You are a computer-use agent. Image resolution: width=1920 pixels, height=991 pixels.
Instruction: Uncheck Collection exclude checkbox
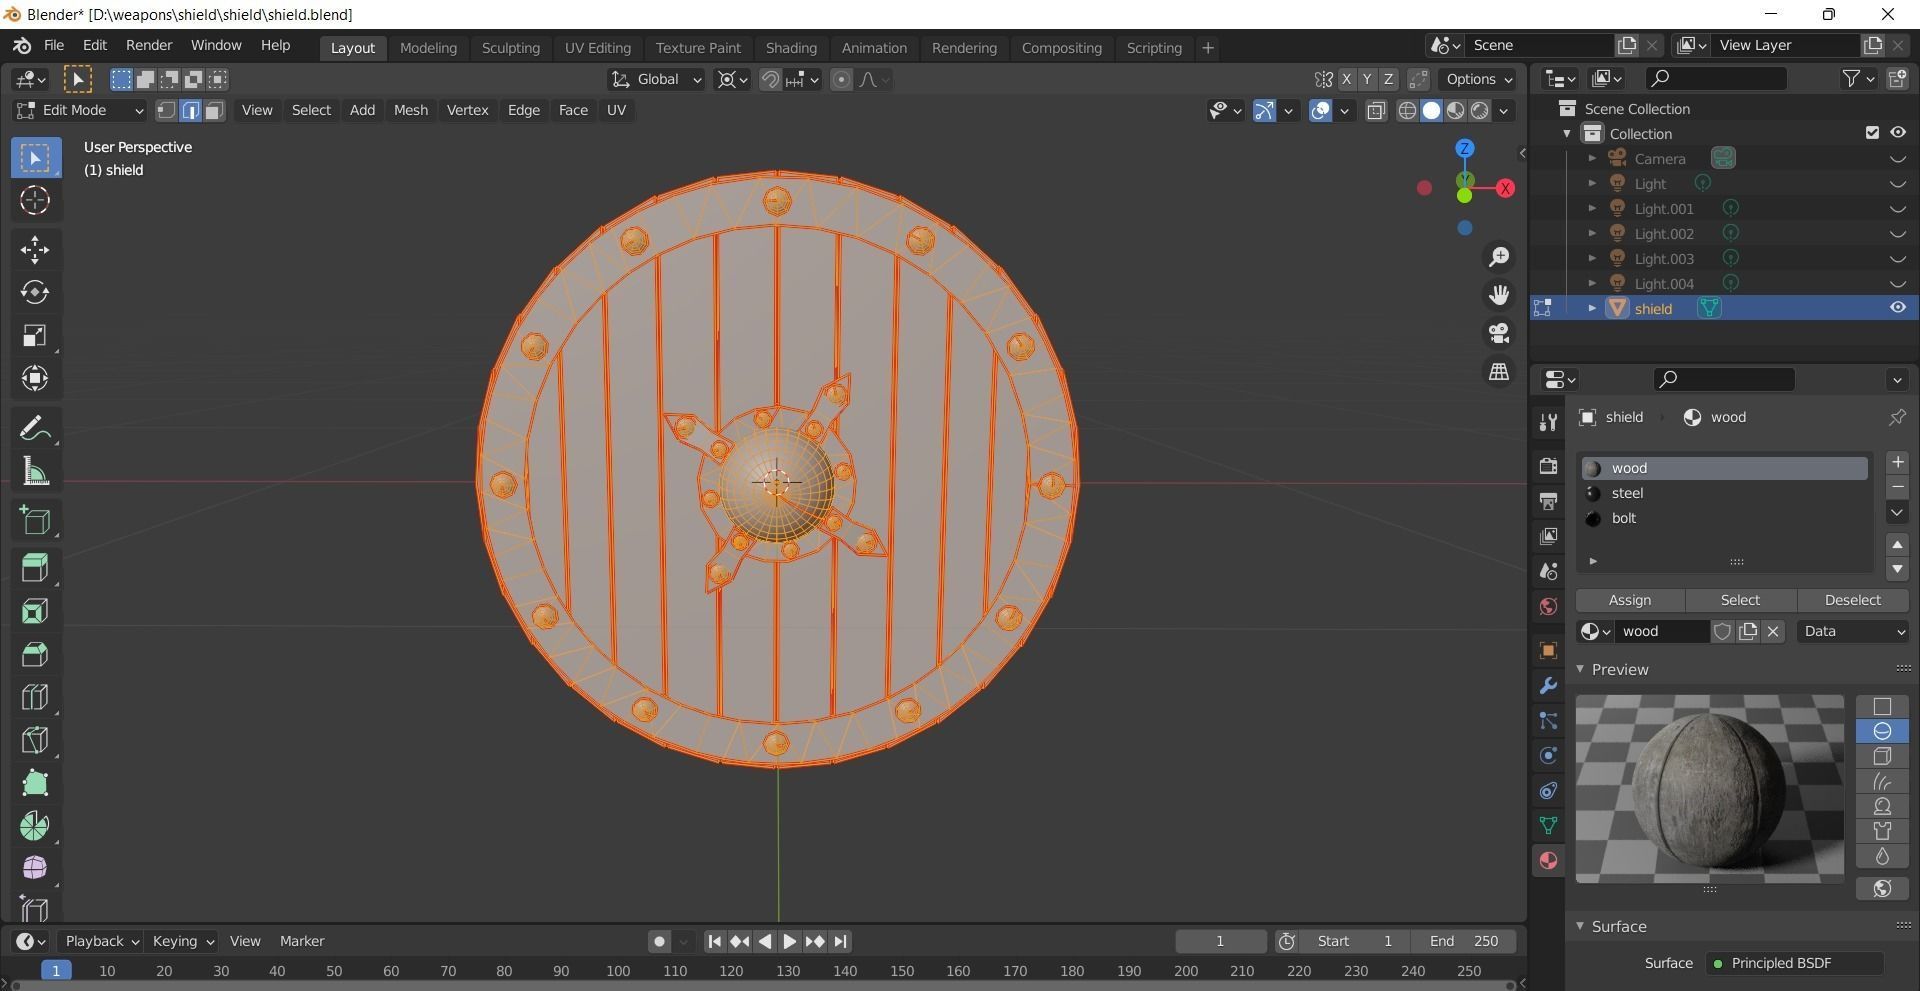pyautogui.click(x=1872, y=133)
